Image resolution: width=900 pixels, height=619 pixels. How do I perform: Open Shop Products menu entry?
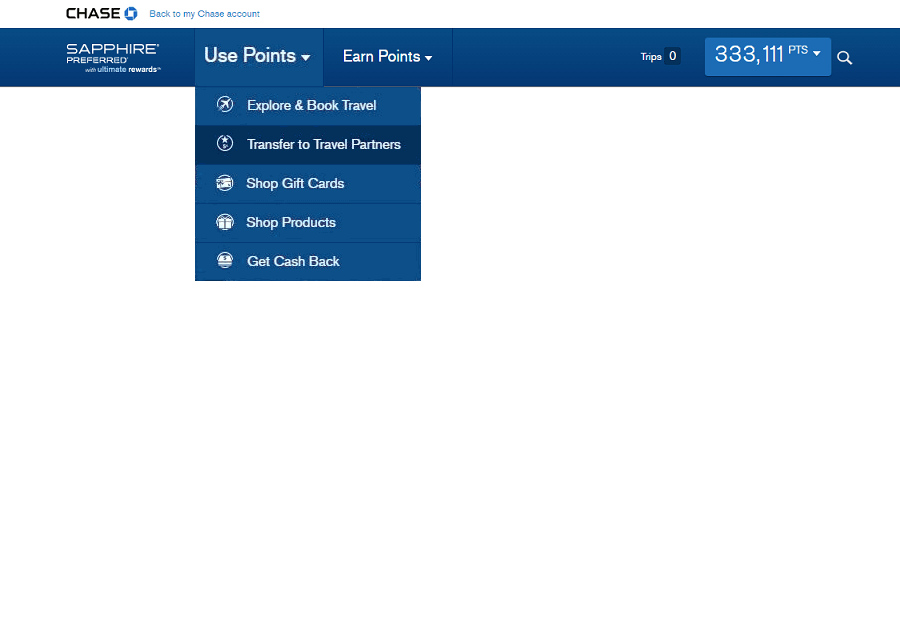308,223
